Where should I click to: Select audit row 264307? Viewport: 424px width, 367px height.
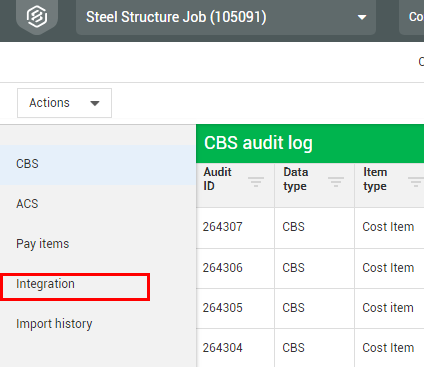pos(310,227)
